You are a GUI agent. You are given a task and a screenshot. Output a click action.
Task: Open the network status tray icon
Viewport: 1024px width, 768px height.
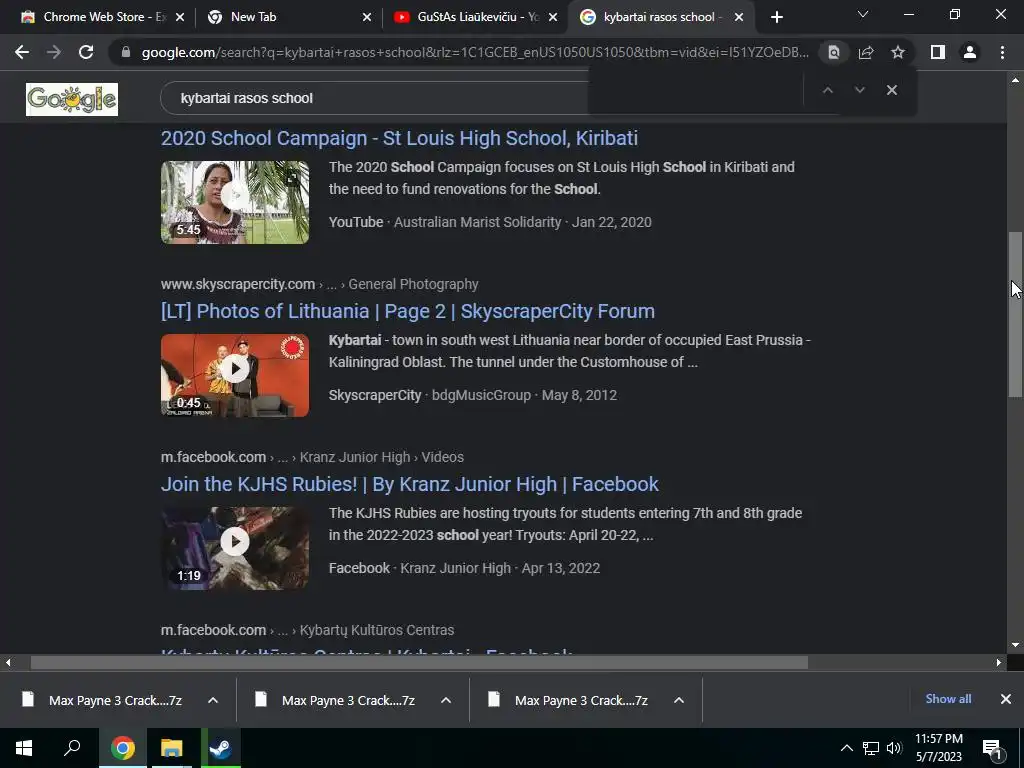[x=871, y=748]
